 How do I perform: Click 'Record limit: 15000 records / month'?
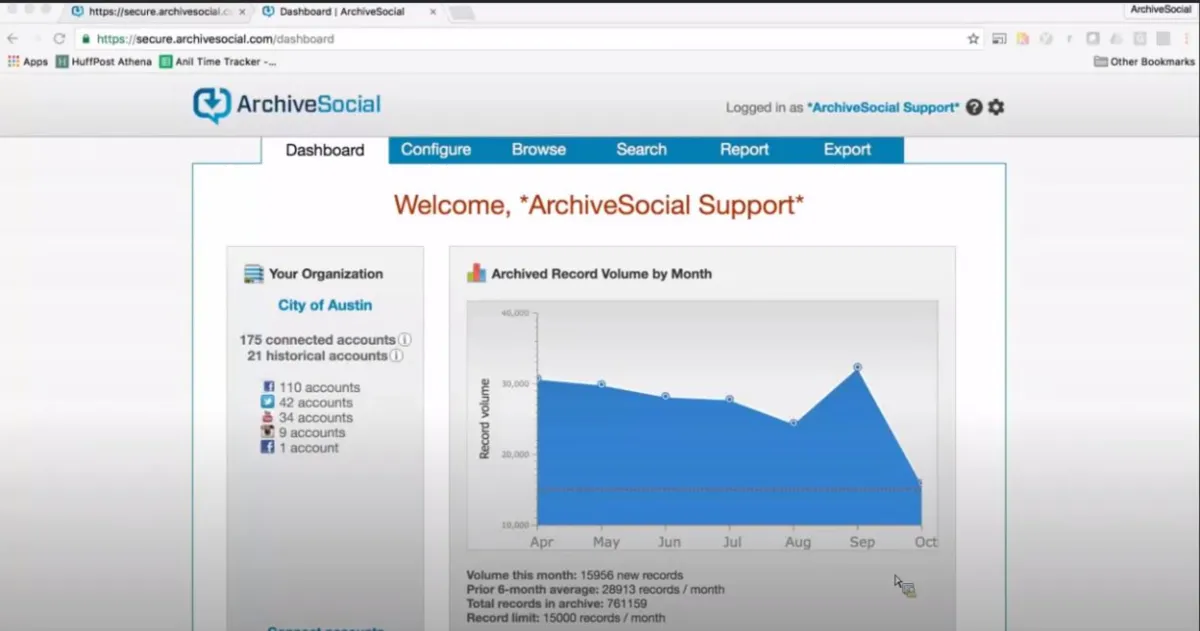click(565, 618)
